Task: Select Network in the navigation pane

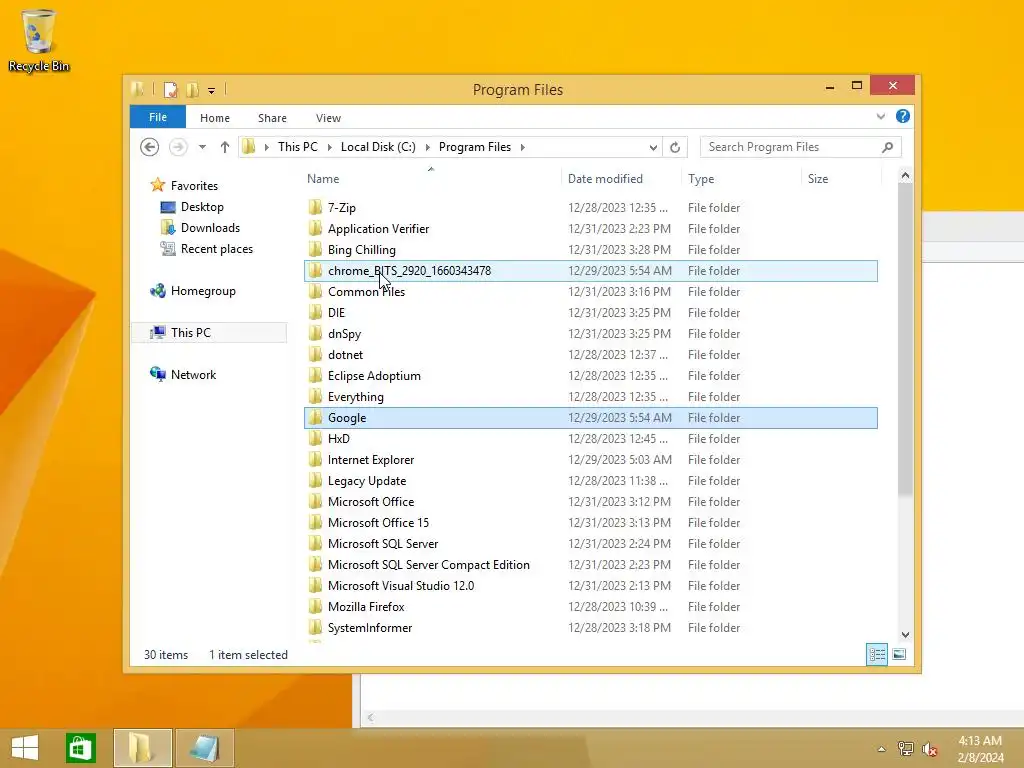Action: [193, 375]
